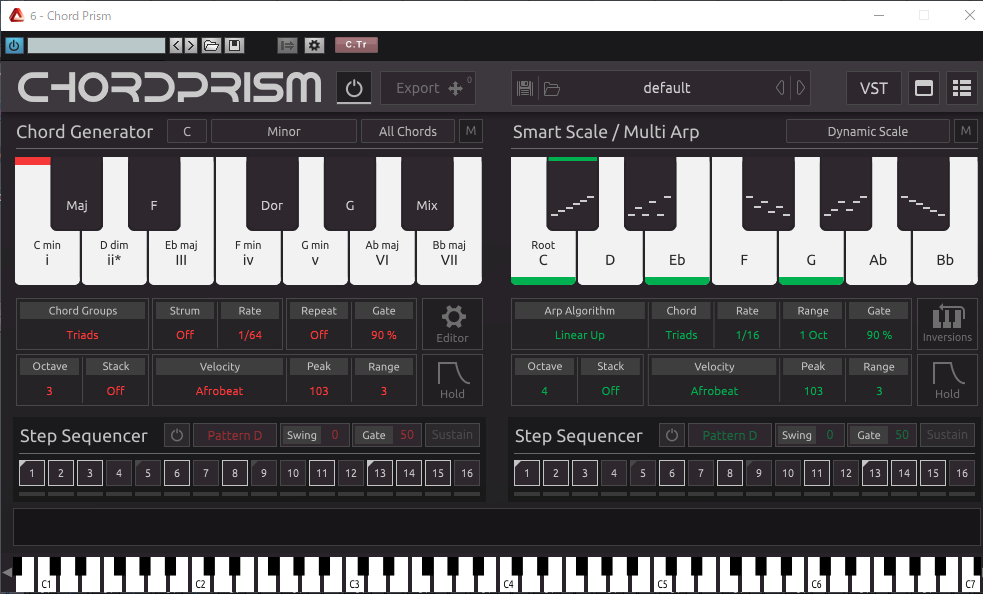Change the Chord Generator Stack value Off

[115, 391]
